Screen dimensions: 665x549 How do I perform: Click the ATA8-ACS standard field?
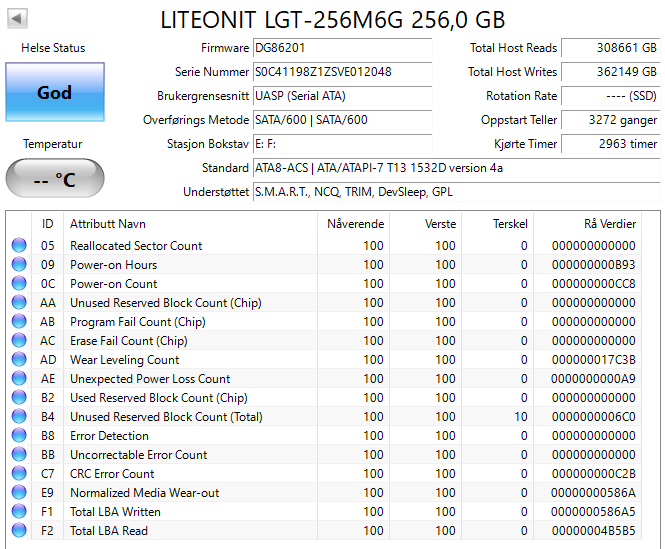tap(456, 168)
